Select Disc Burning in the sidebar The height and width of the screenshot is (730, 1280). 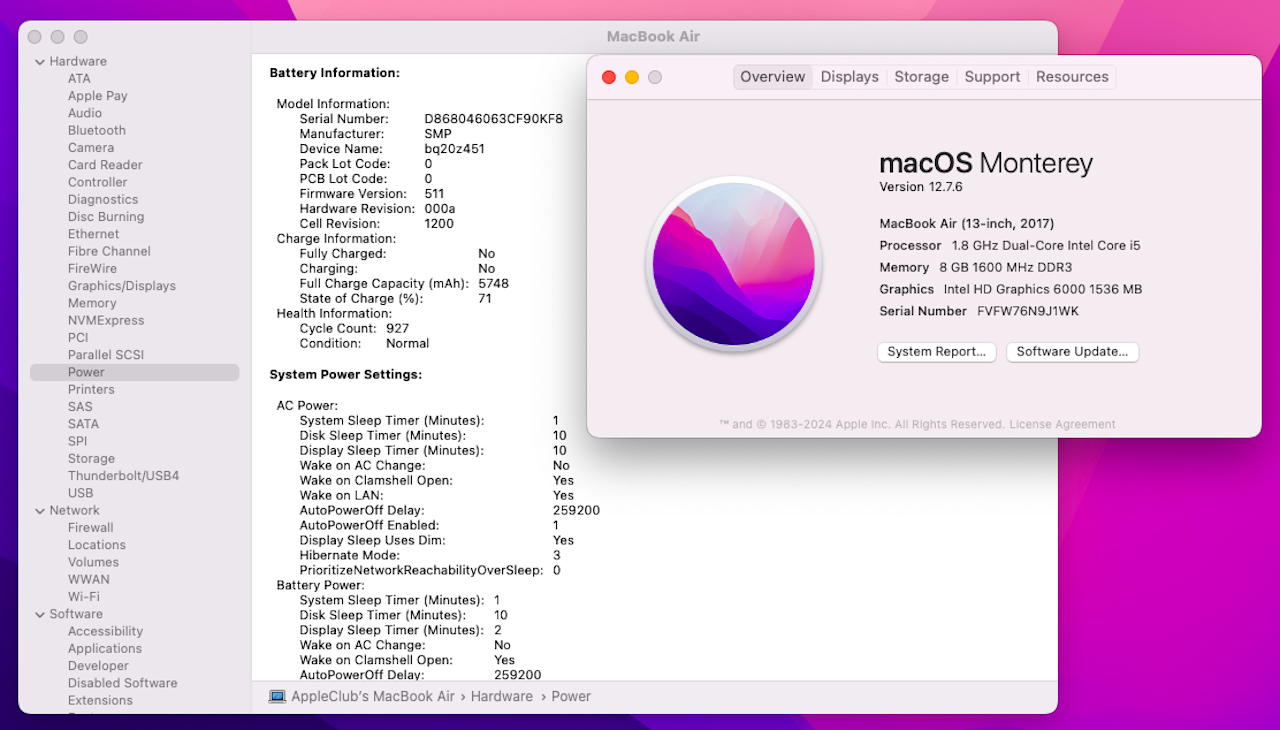tap(106, 217)
